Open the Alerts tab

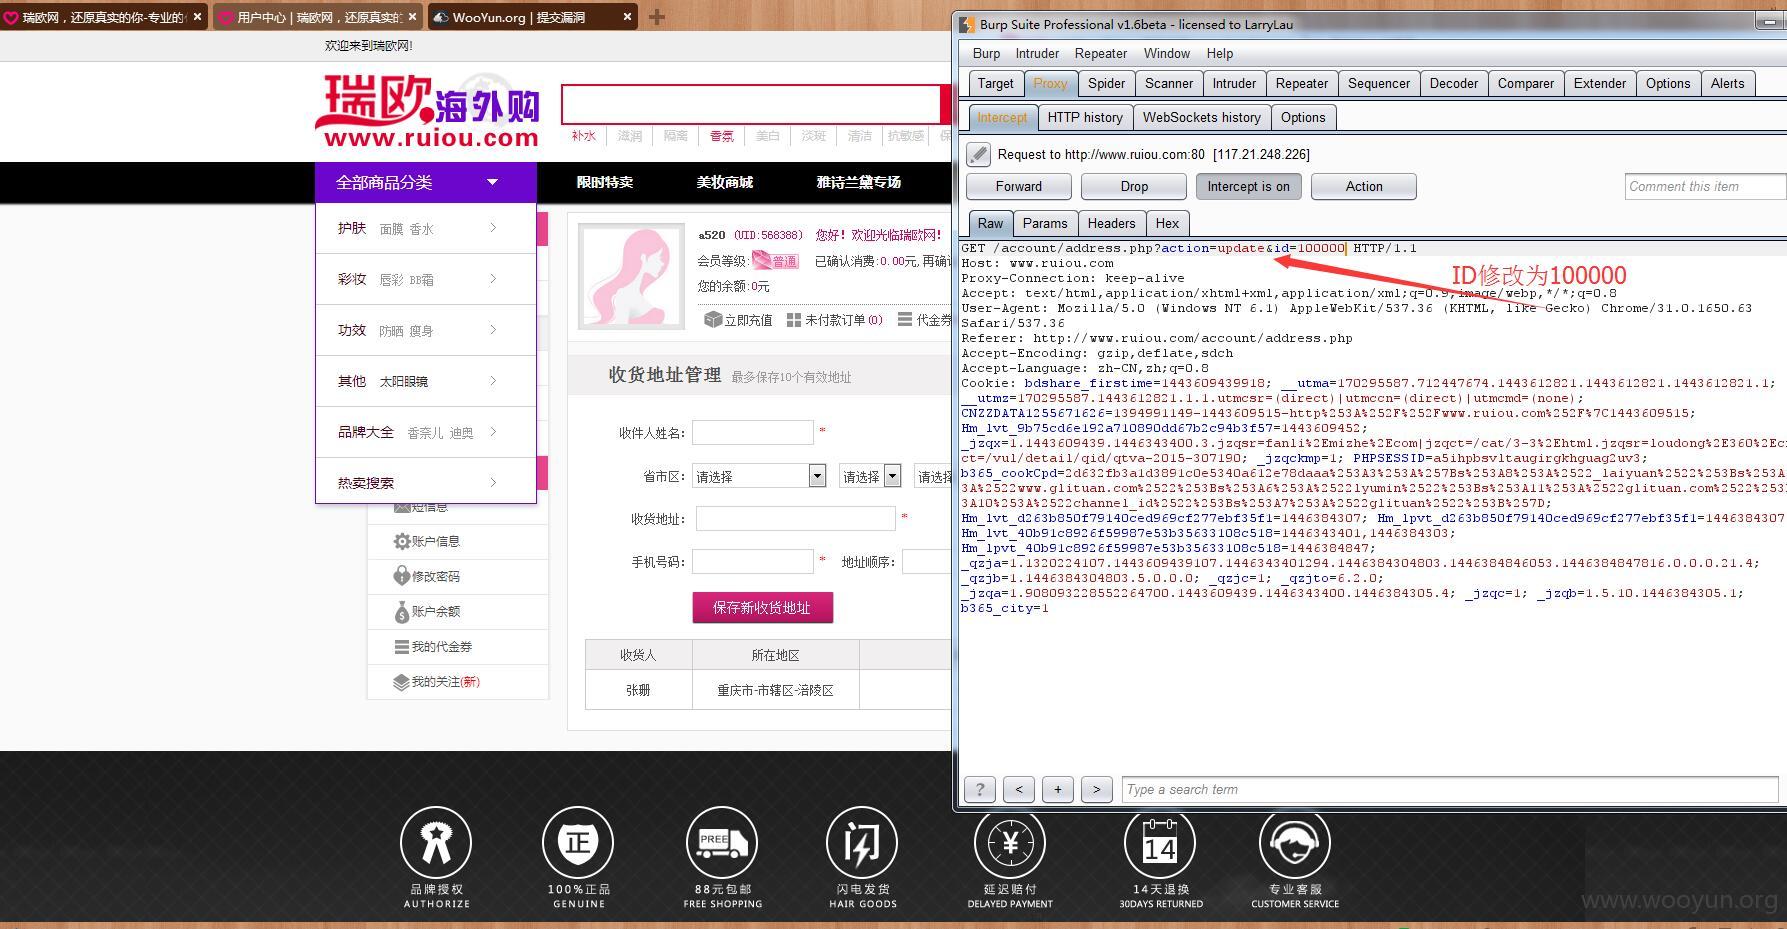pos(1727,84)
